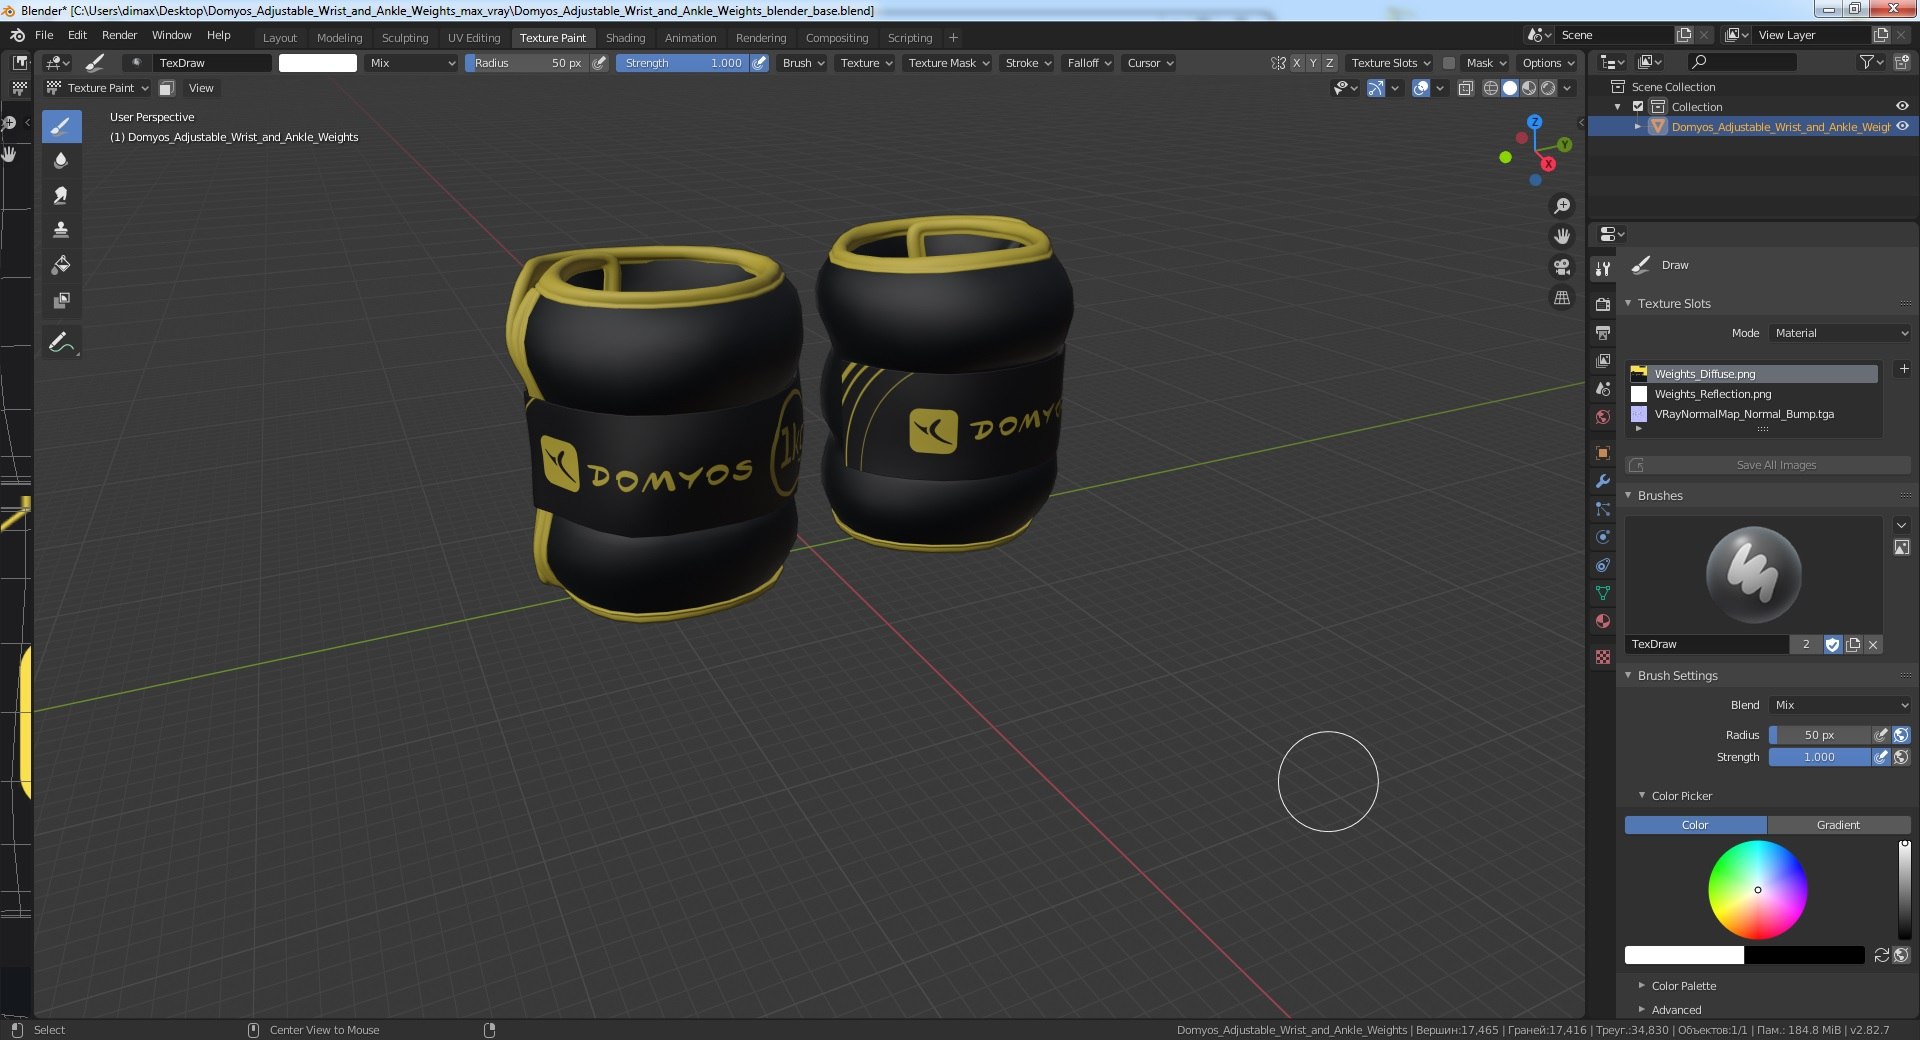Open the World properties tab
This screenshot has width=1920, height=1040.
(1603, 416)
